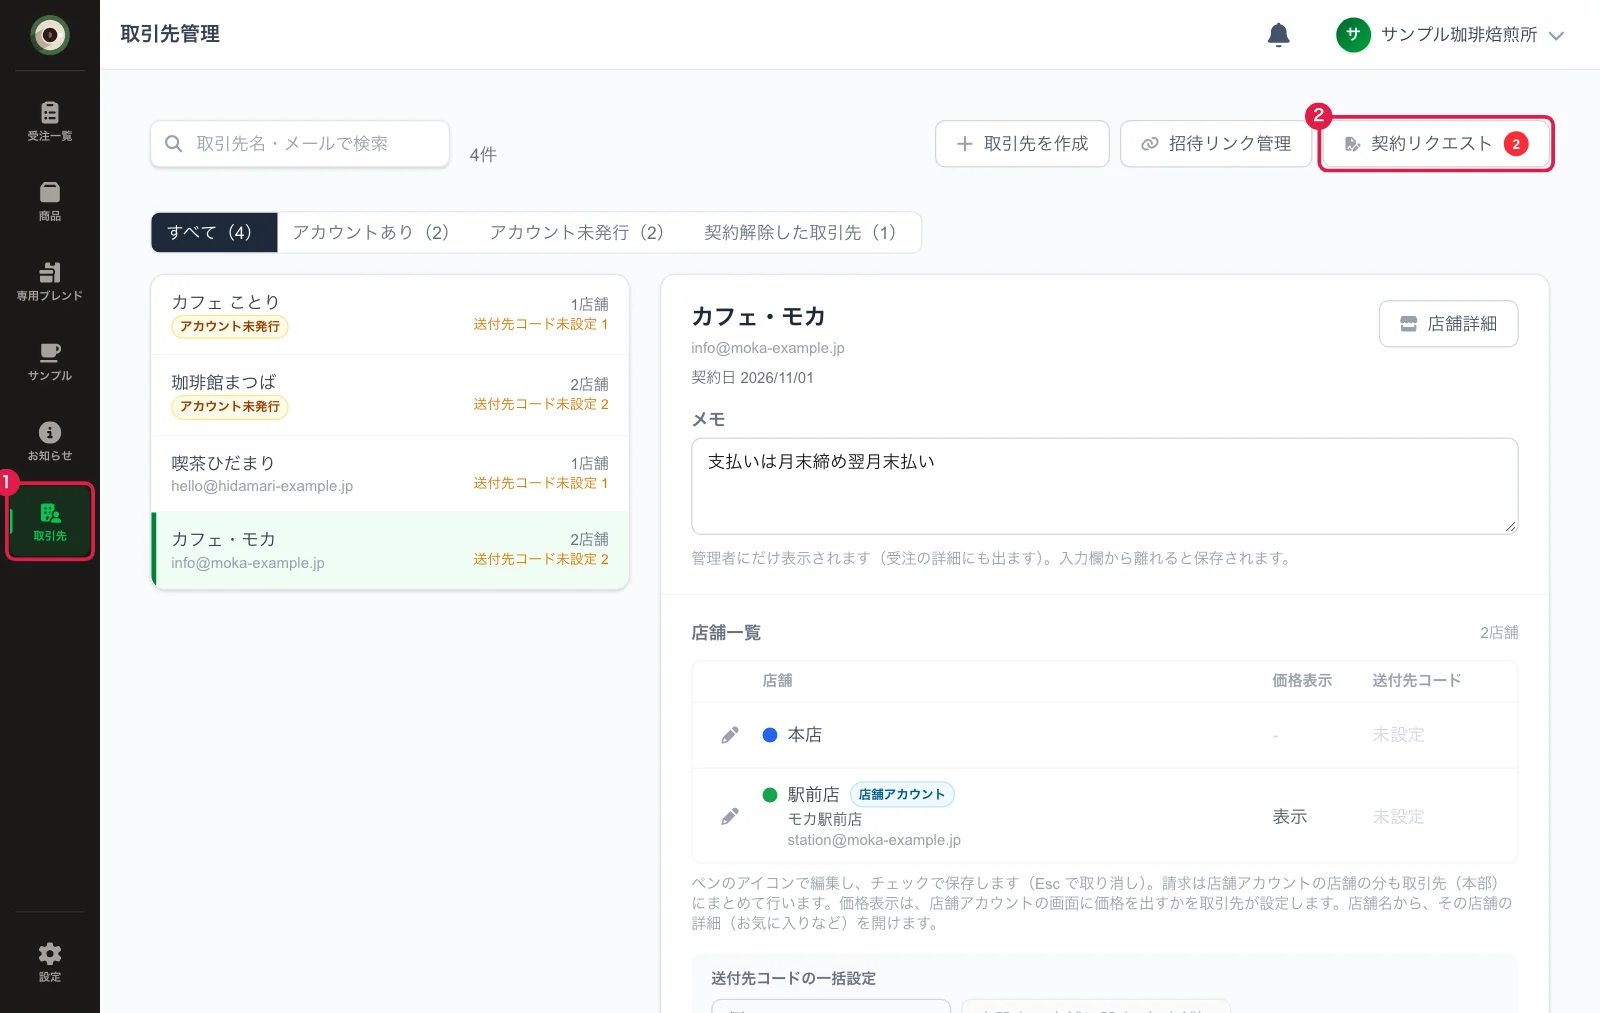Image resolution: width=1600 pixels, height=1013 pixels.
Task: Select カフェ ことり in the list
Action: coord(390,315)
